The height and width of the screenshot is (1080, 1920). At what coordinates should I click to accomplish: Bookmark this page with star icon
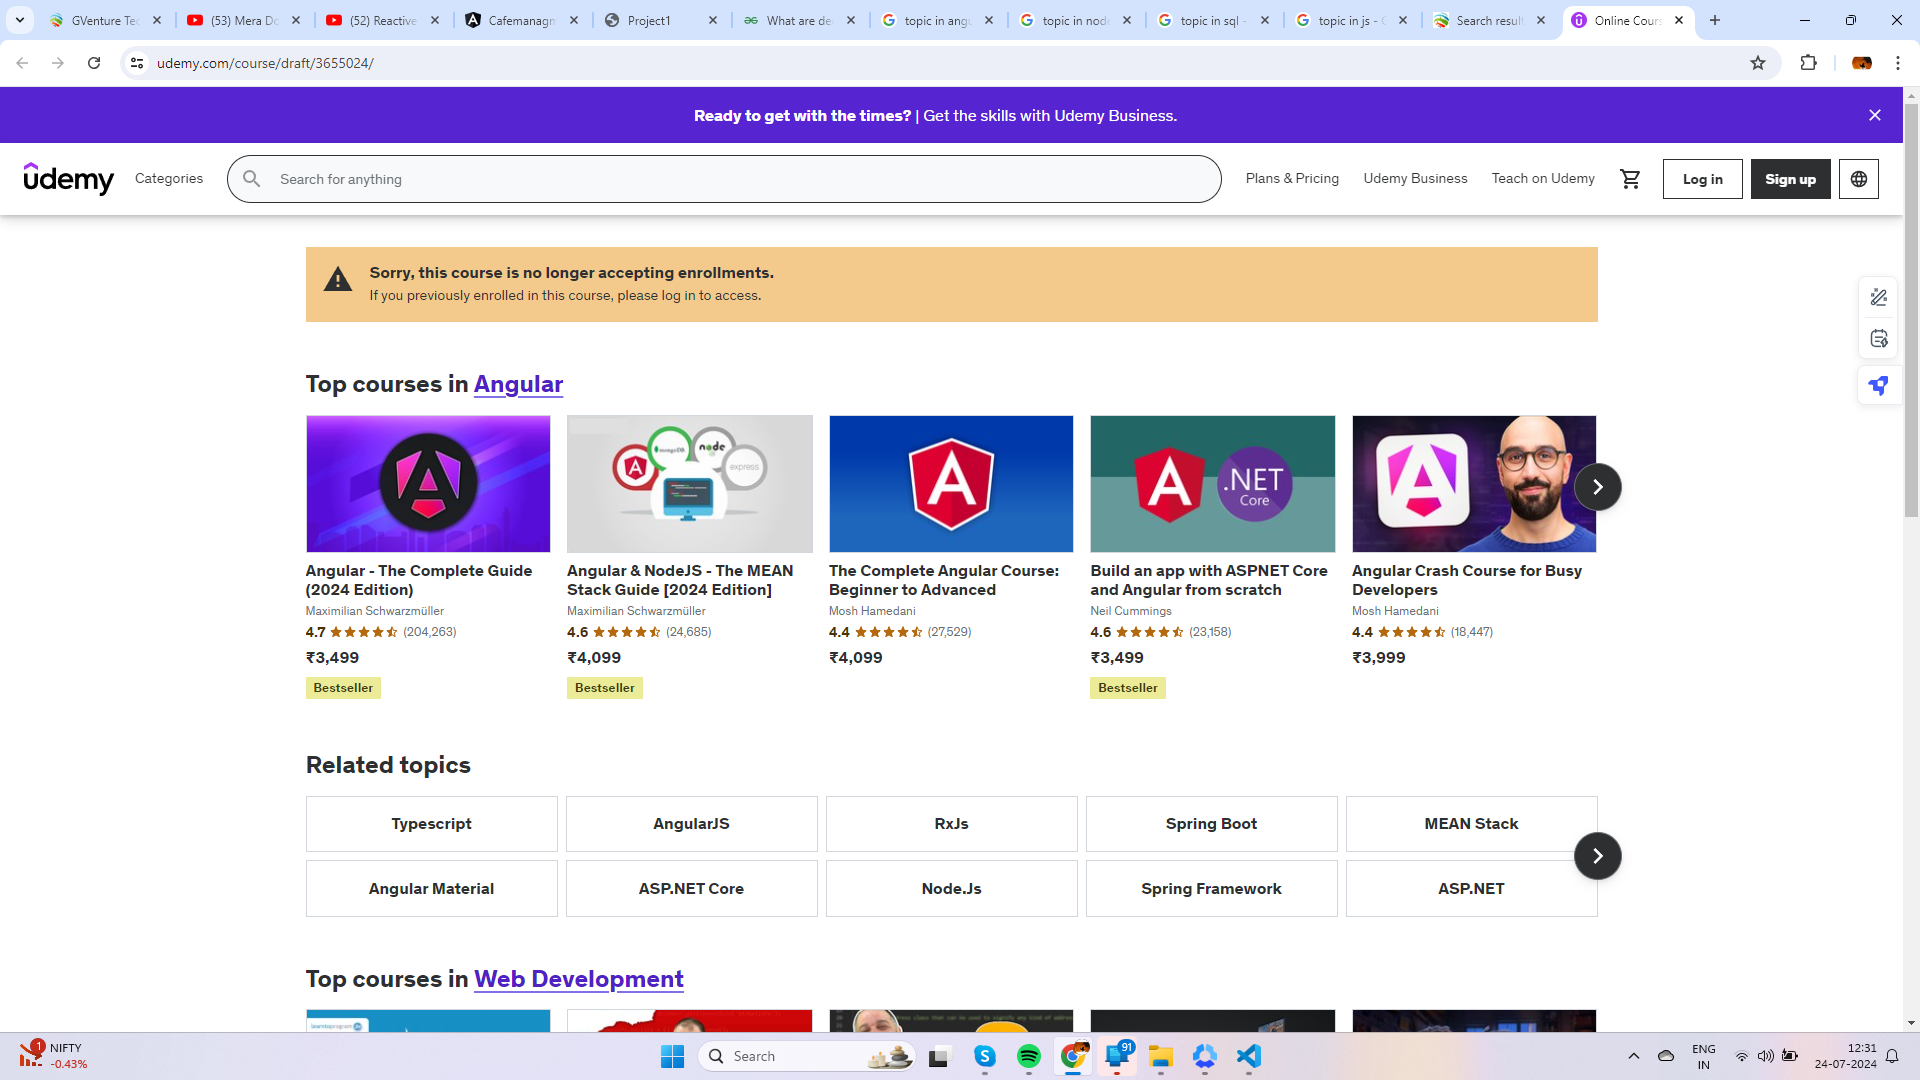coord(1758,63)
